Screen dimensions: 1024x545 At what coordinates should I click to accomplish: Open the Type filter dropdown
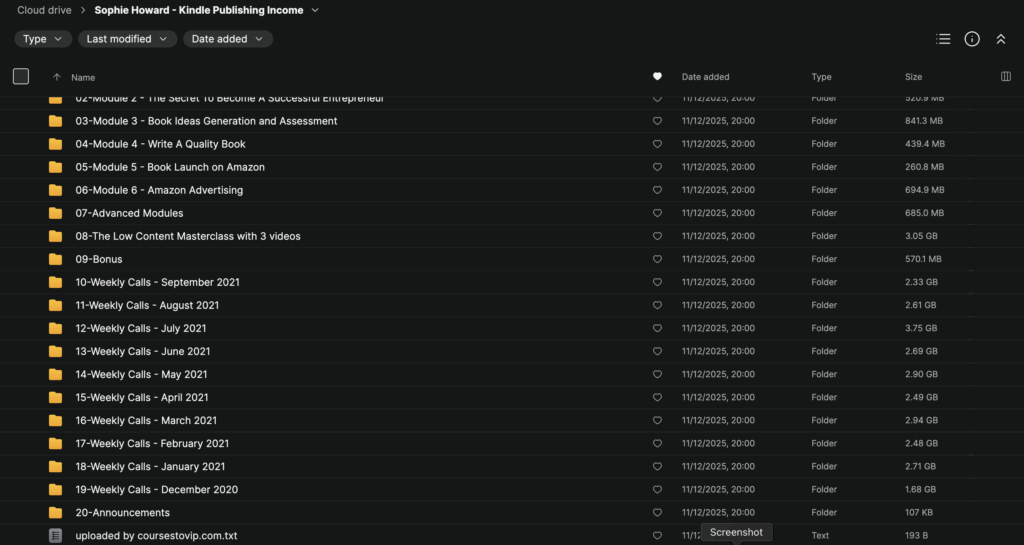(x=42, y=39)
